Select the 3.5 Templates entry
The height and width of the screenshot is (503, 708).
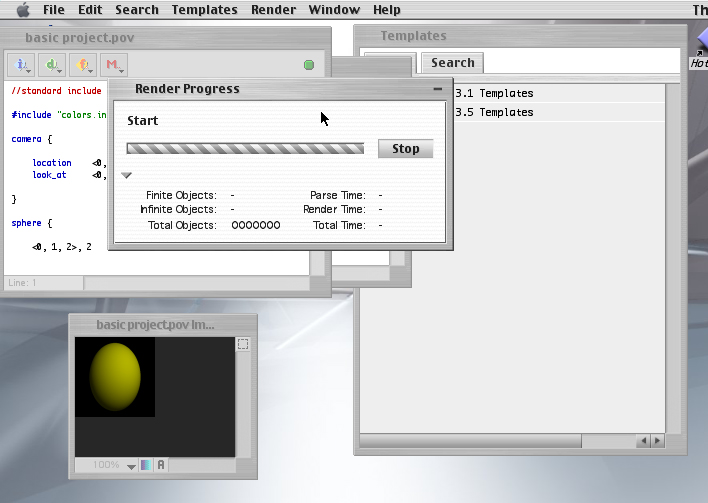pos(494,113)
